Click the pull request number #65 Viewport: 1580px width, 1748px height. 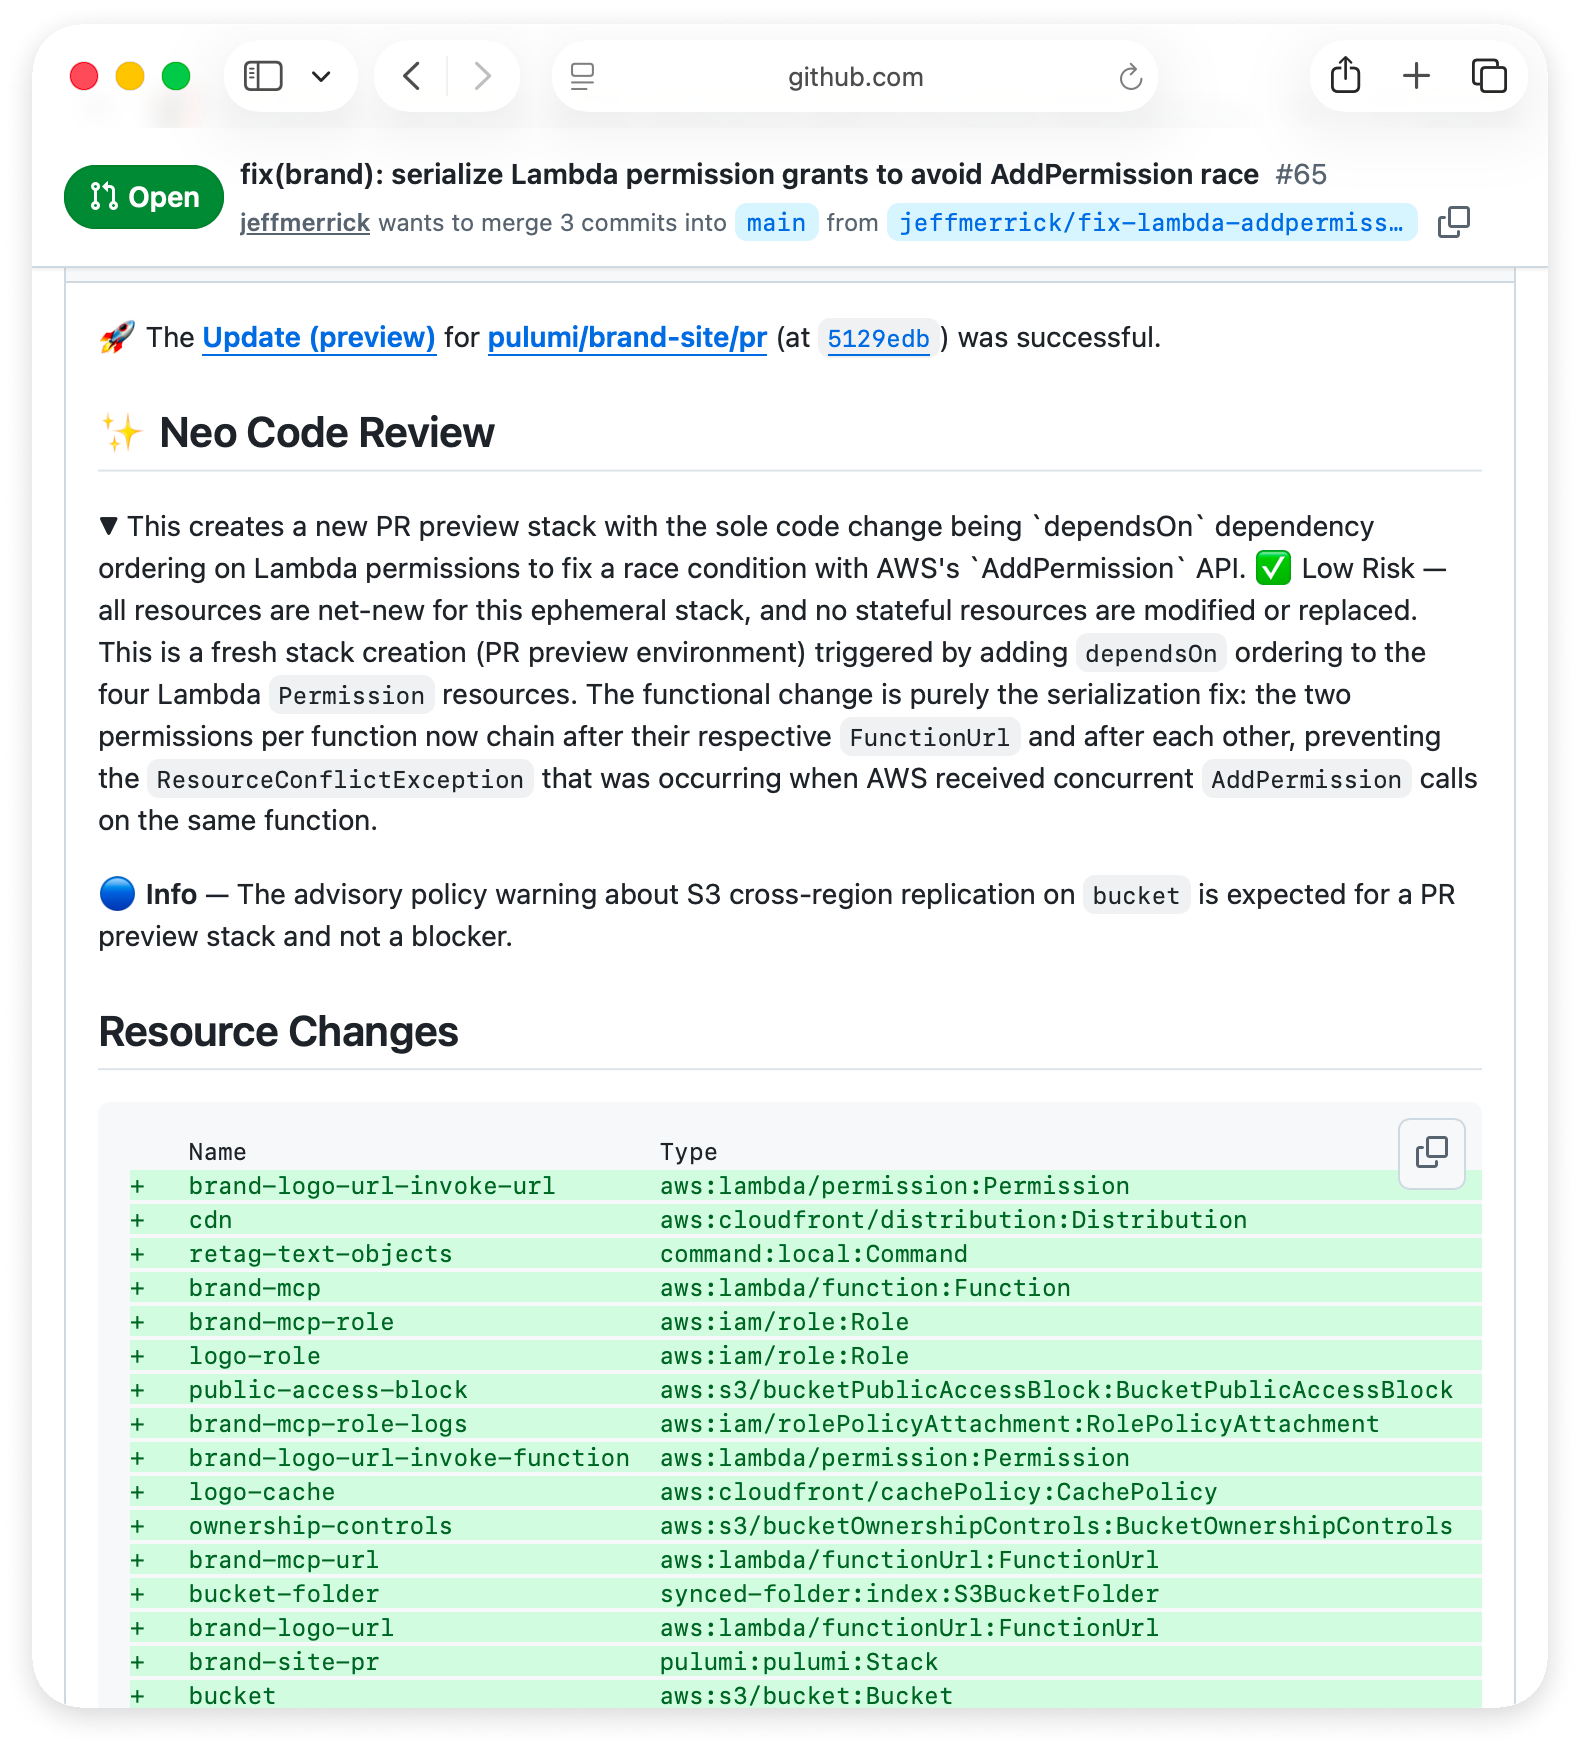[1301, 175]
